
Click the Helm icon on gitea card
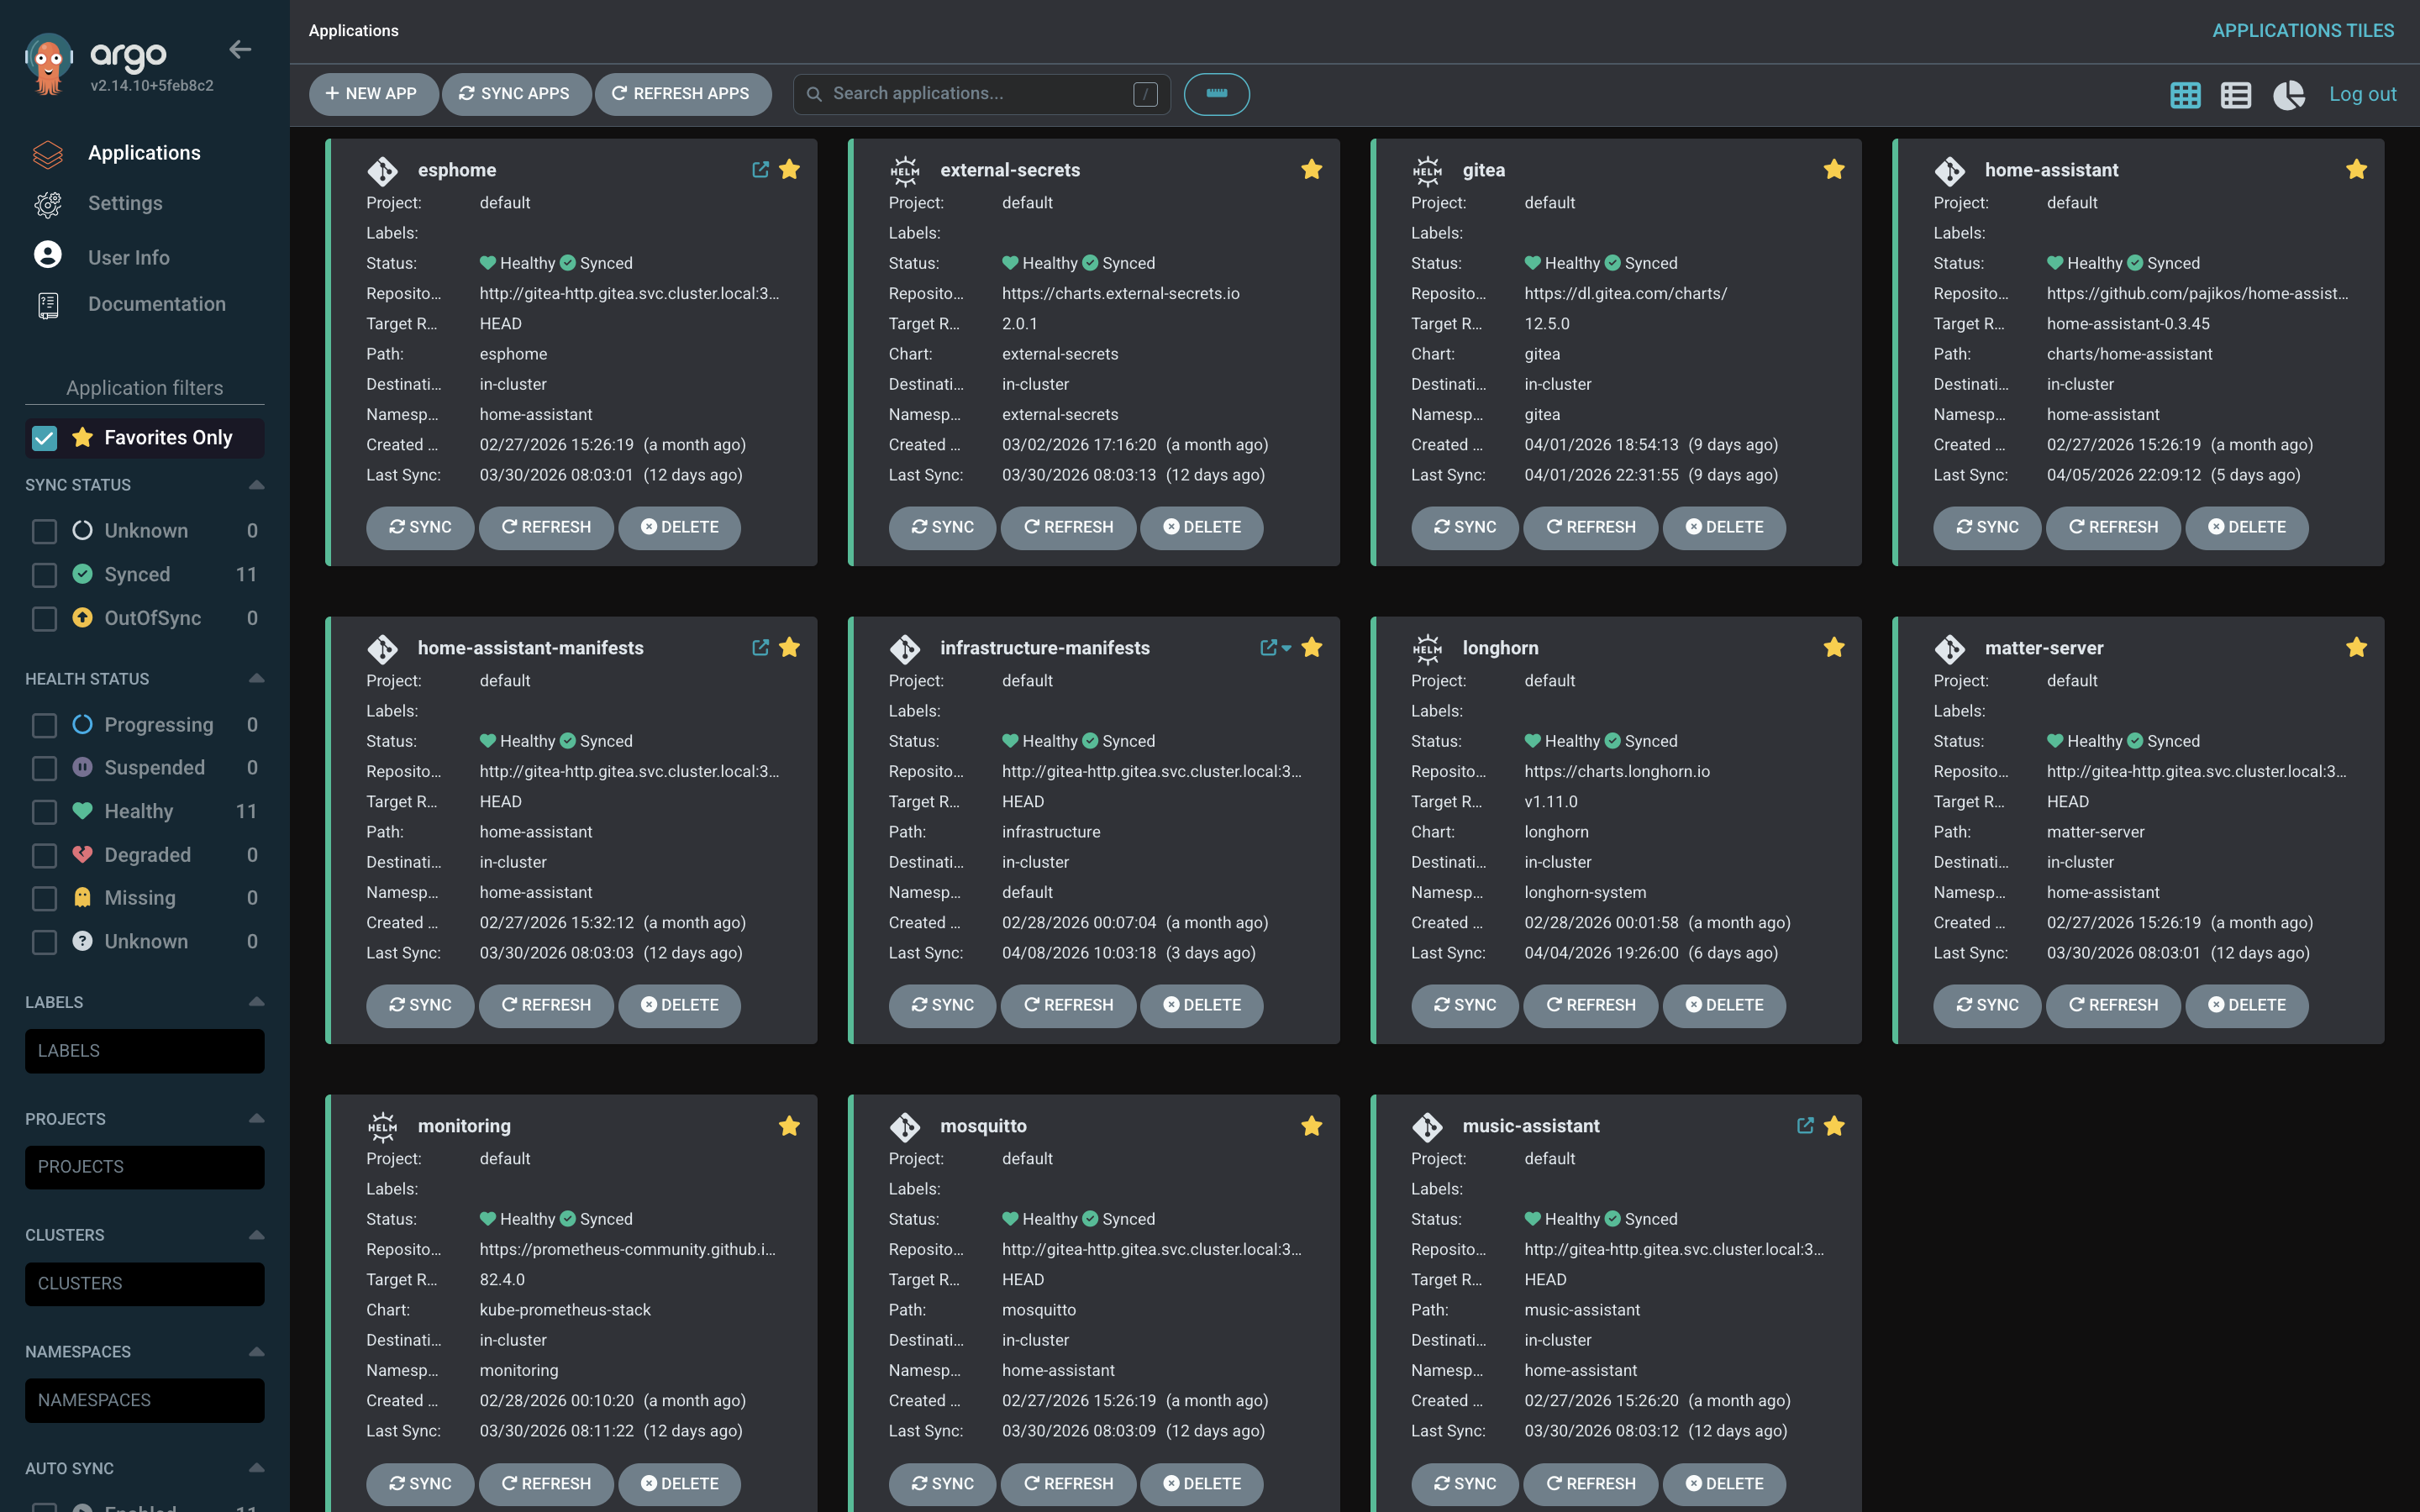click(1427, 171)
